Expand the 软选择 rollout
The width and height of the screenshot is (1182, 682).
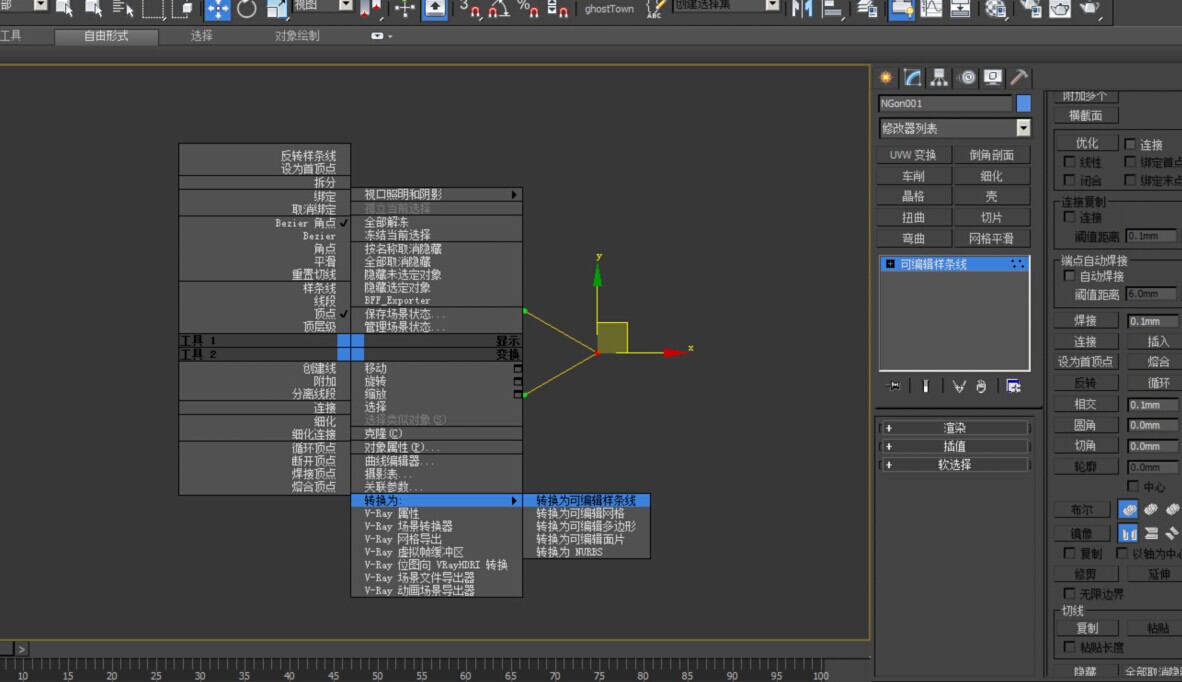(x=954, y=465)
